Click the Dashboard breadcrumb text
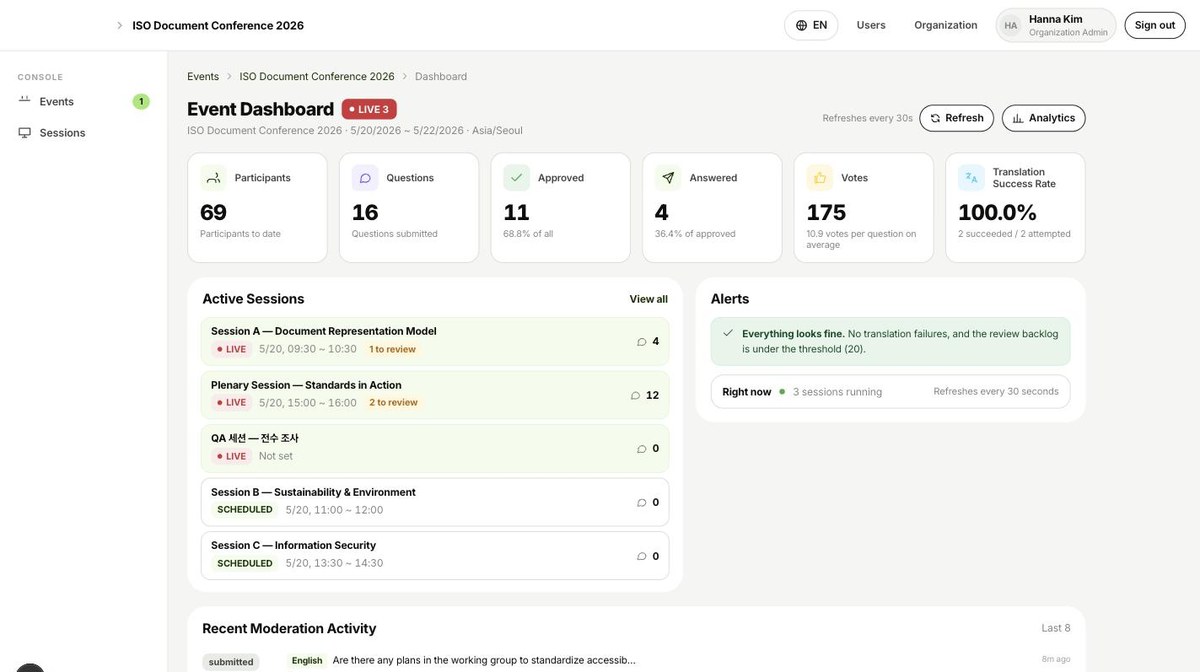The width and height of the screenshot is (1200, 672). click(441, 76)
